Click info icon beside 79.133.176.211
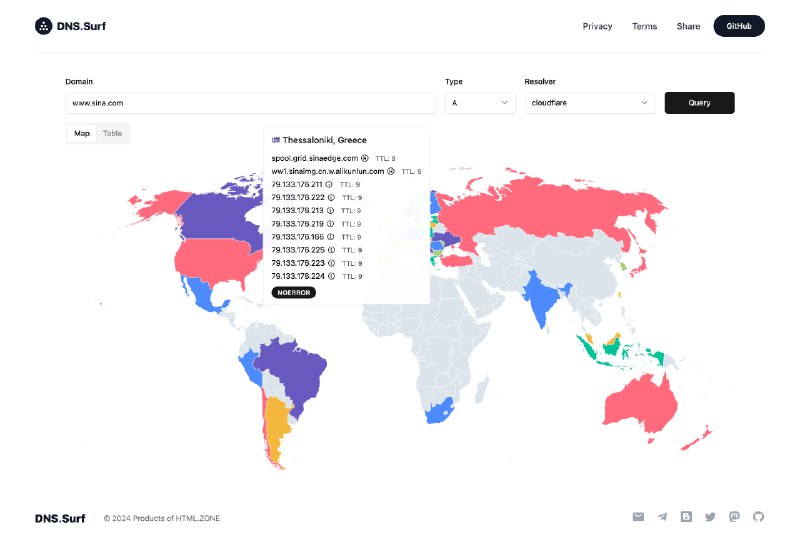 pyautogui.click(x=331, y=185)
